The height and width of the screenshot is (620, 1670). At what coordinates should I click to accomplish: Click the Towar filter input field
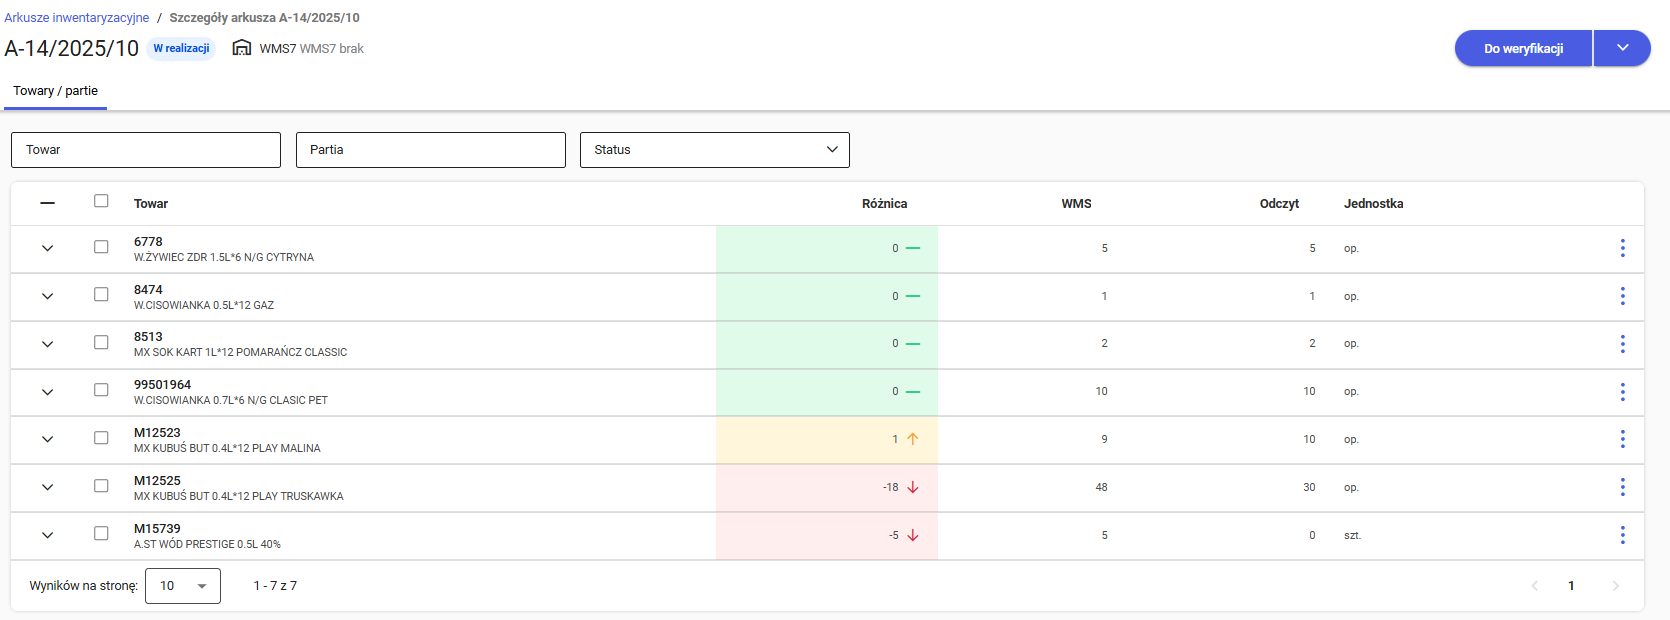click(146, 150)
